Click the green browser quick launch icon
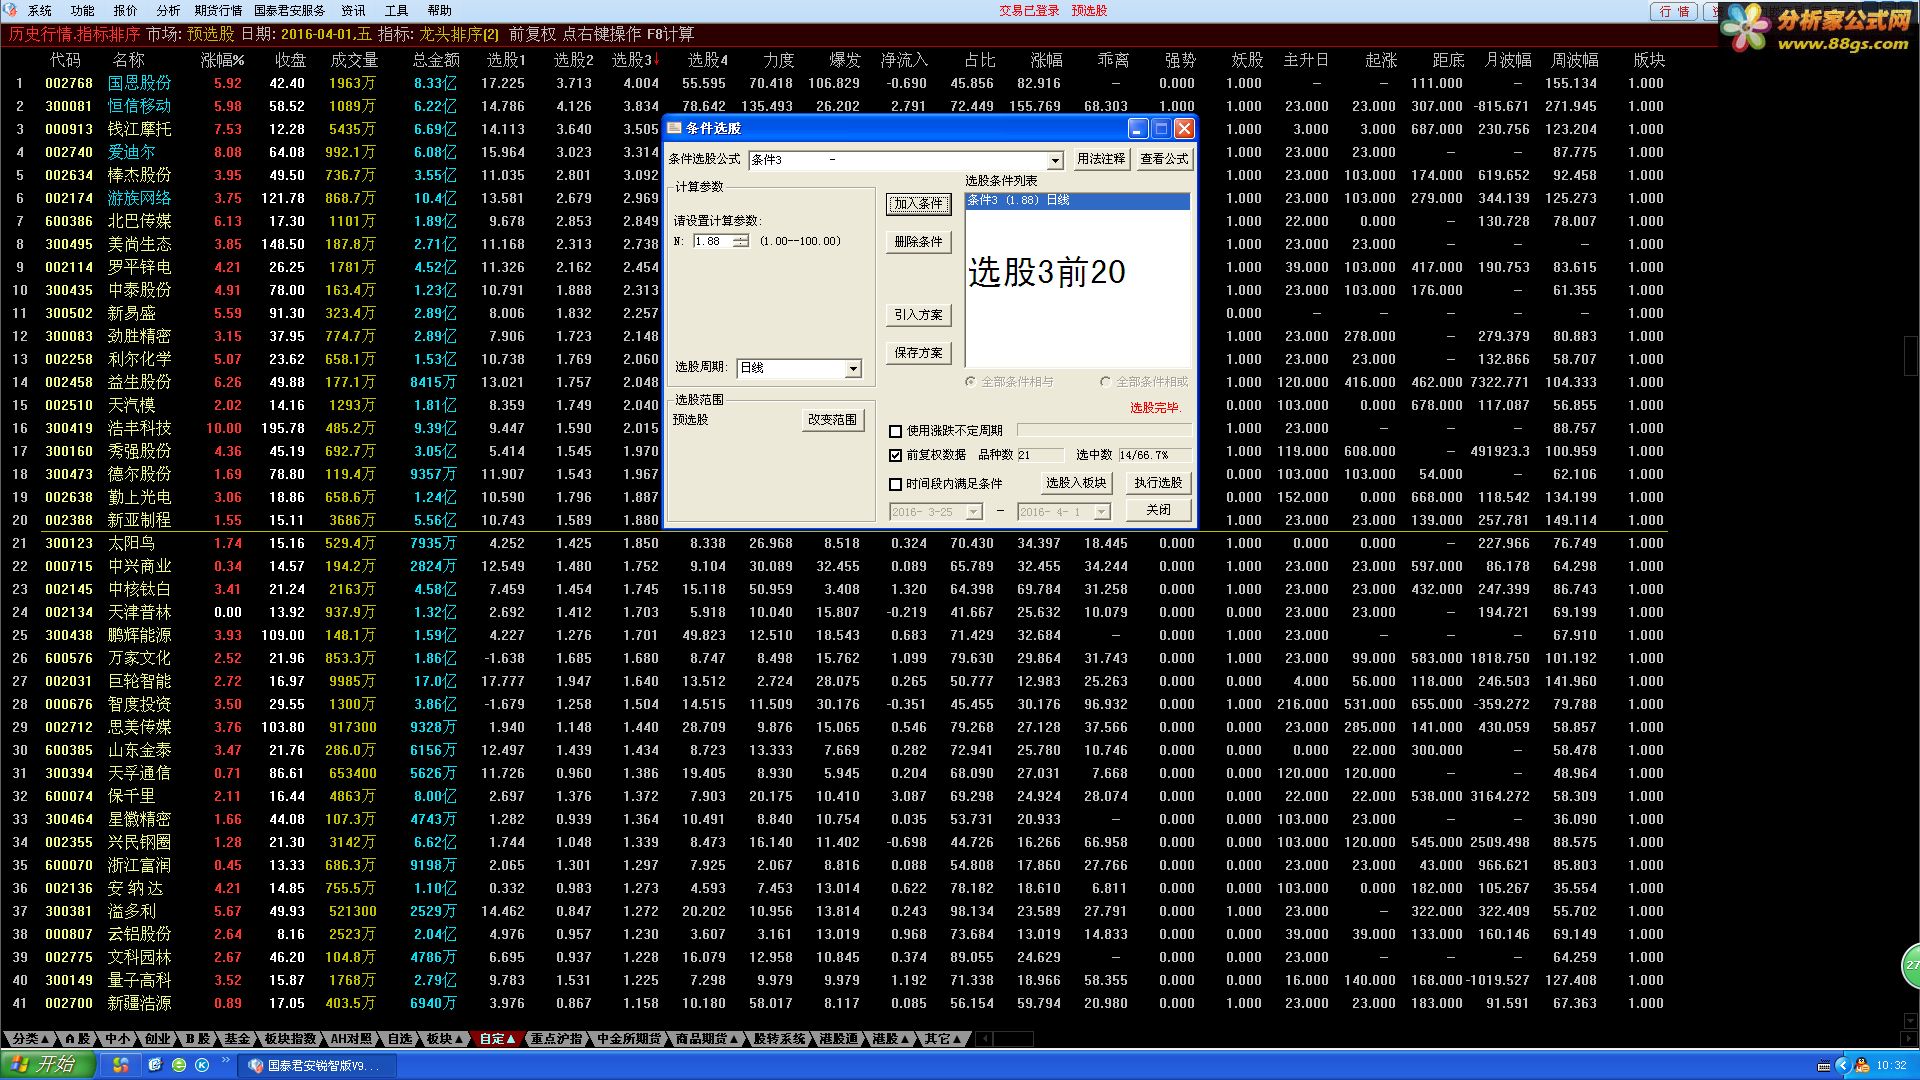 pos(179,1066)
